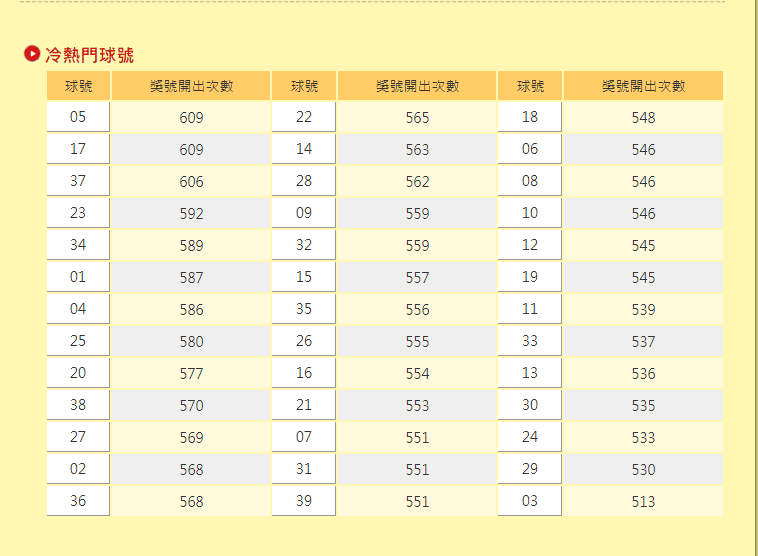Select ball number 30 cell
The image size is (758, 556).
pos(530,404)
